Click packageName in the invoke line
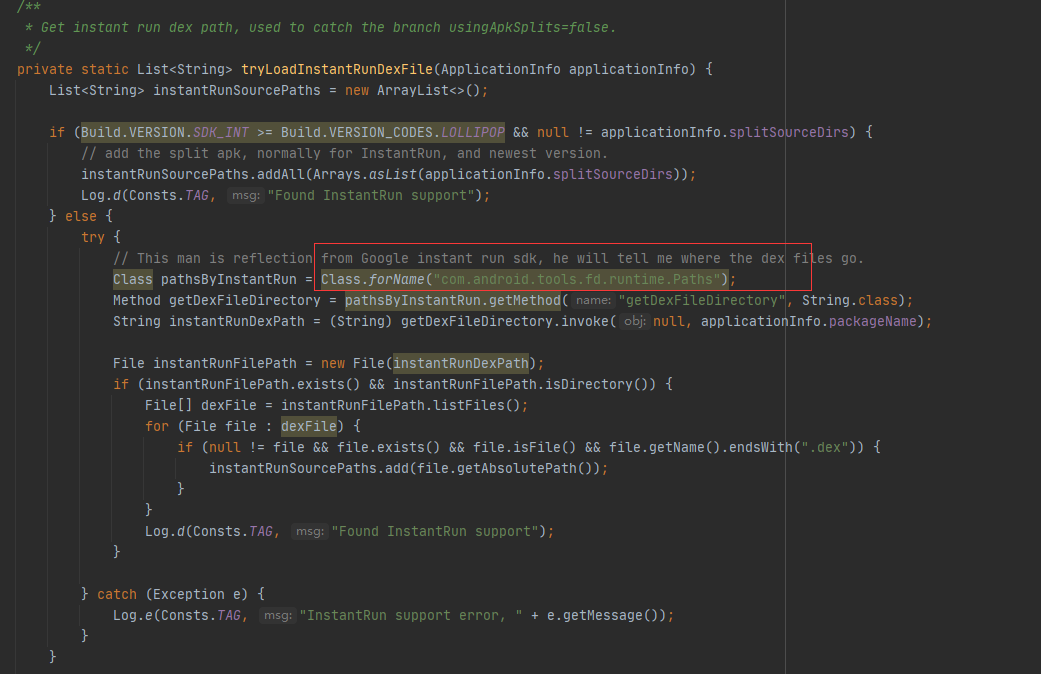 click(872, 321)
